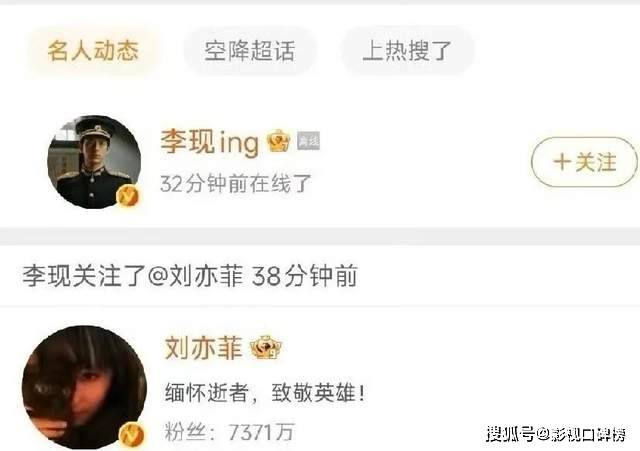Click the gold V badge on 刘亦菲's avatar
Viewport: 640px width, 451px height.
131,434
